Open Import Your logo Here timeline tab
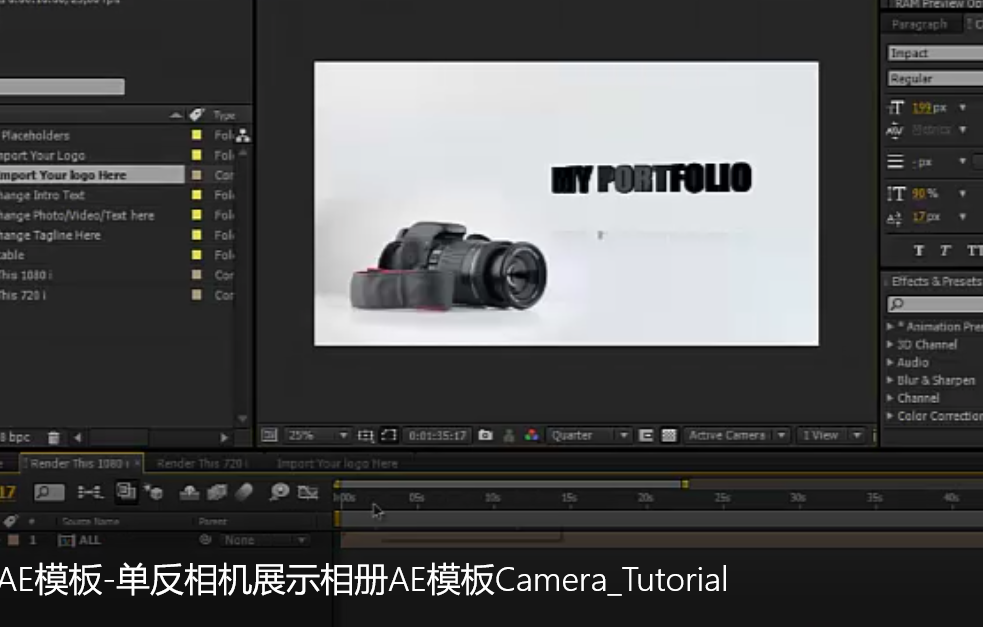The height and width of the screenshot is (627, 983). pyautogui.click(x=337, y=463)
